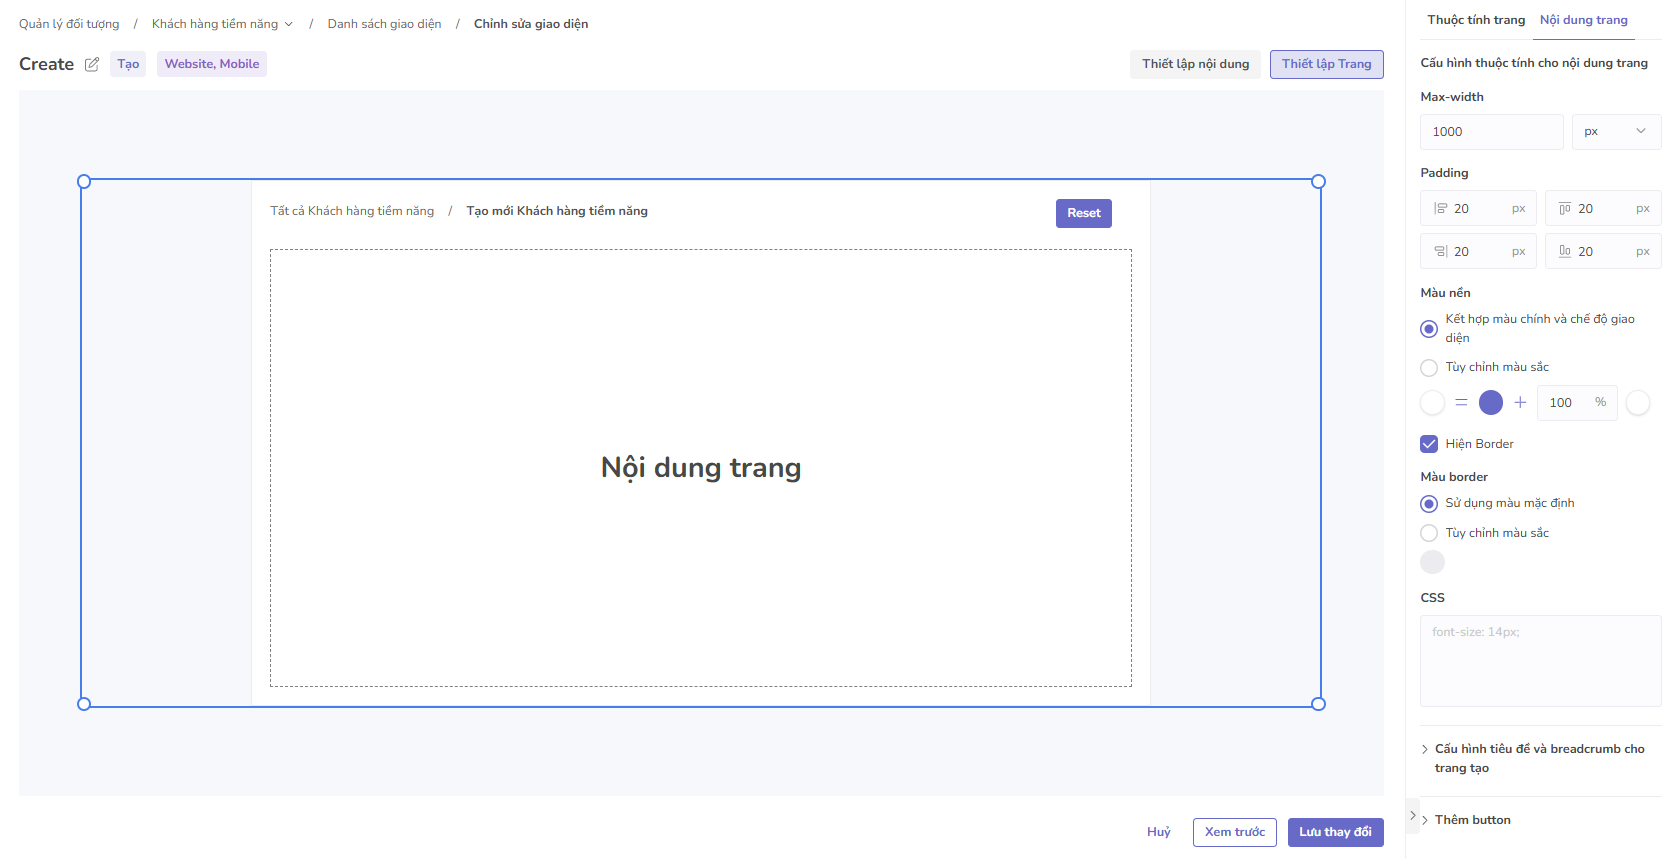Click the padding-right alignment icon
Screen dimensions: 1675x859
pyautogui.click(x=1440, y=252)
